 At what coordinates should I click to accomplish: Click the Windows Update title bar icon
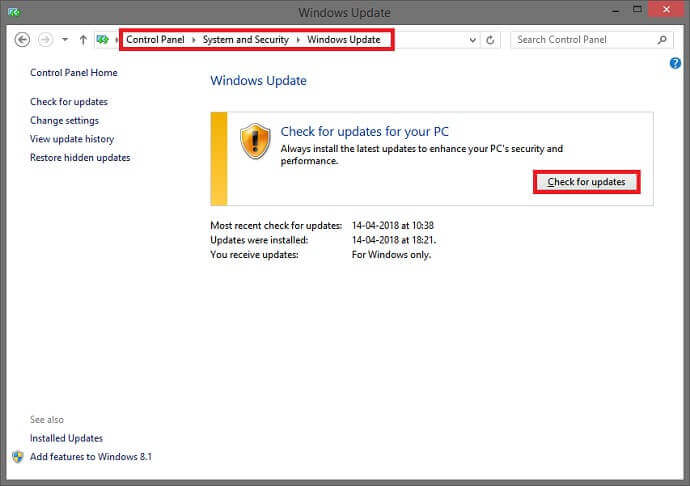(x=11, y=12)
